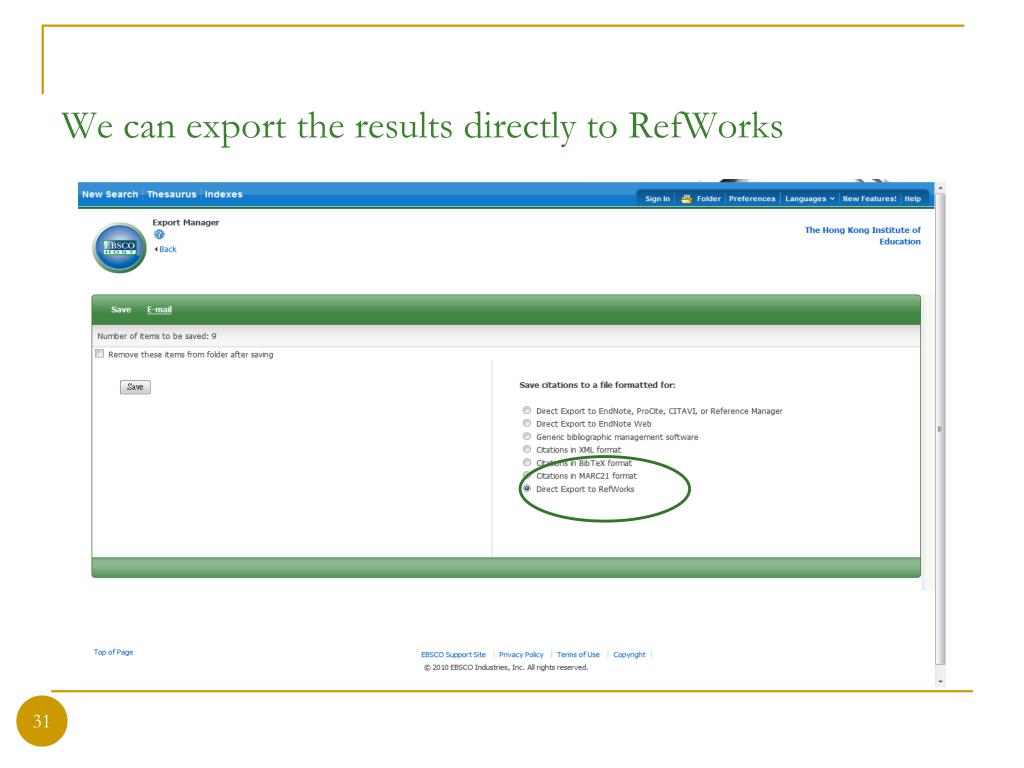Switch to the E-mail tab

(159, 310)
